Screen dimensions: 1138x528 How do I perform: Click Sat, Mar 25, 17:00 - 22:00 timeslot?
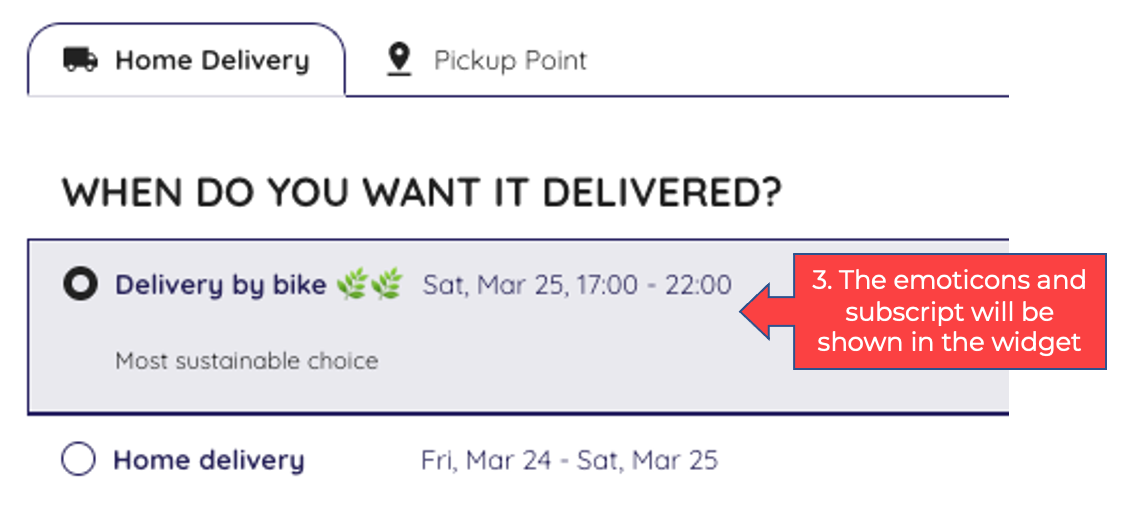pos(577,285)
